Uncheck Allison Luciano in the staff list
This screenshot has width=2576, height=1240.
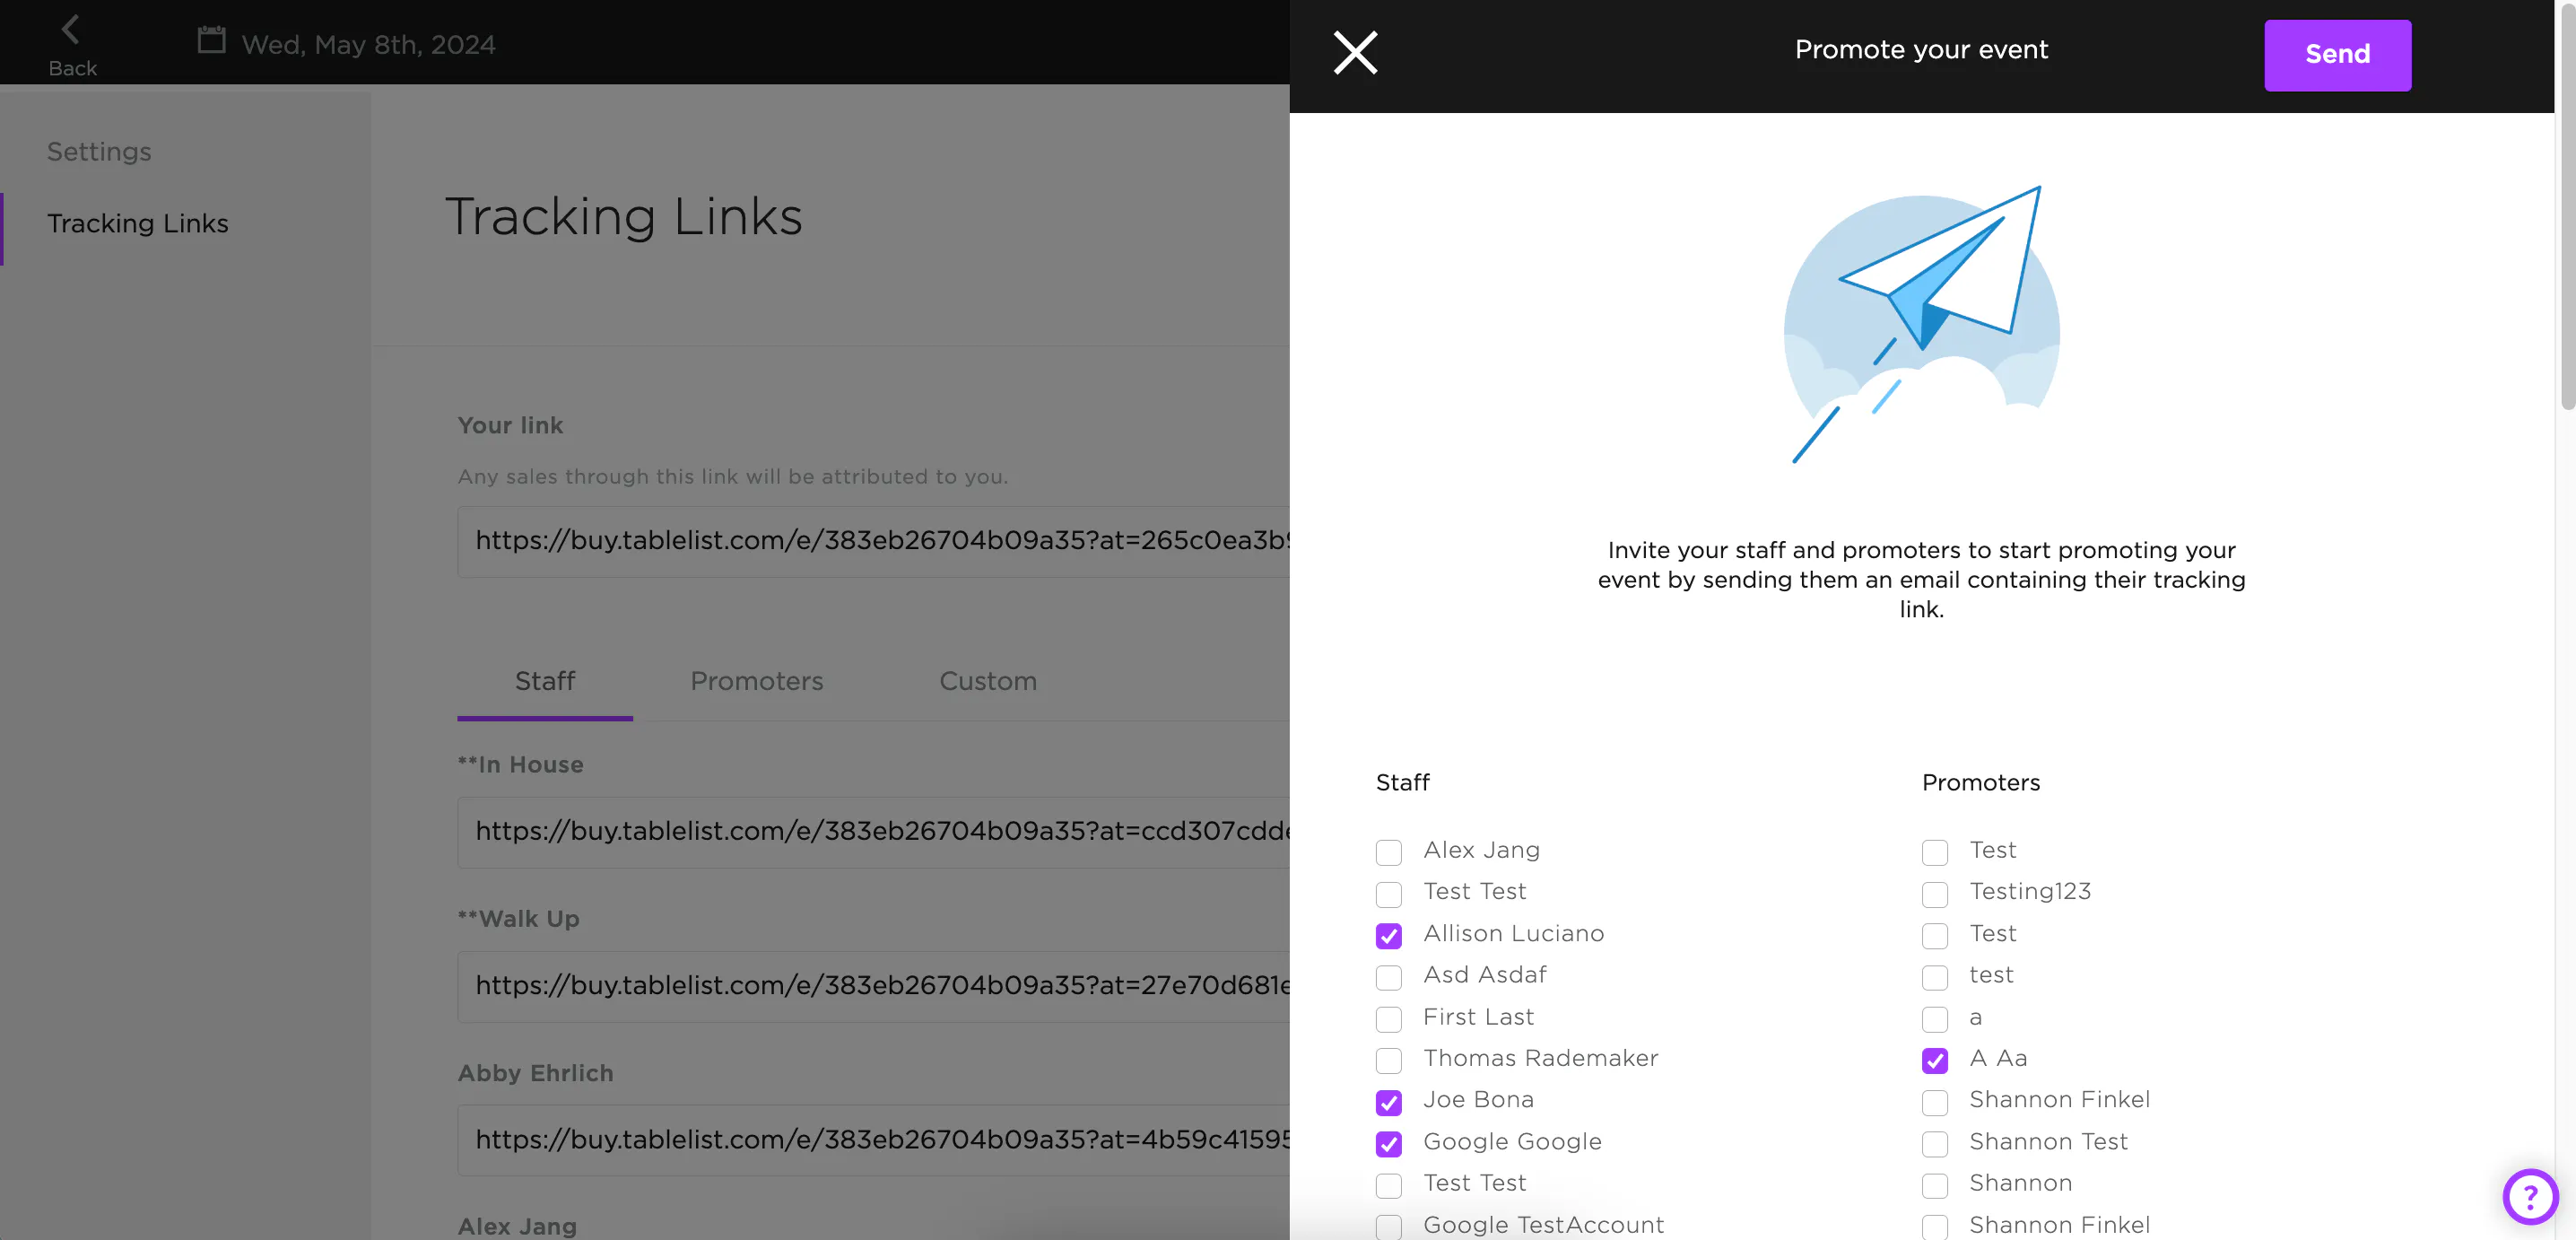tap(1388, 935)
